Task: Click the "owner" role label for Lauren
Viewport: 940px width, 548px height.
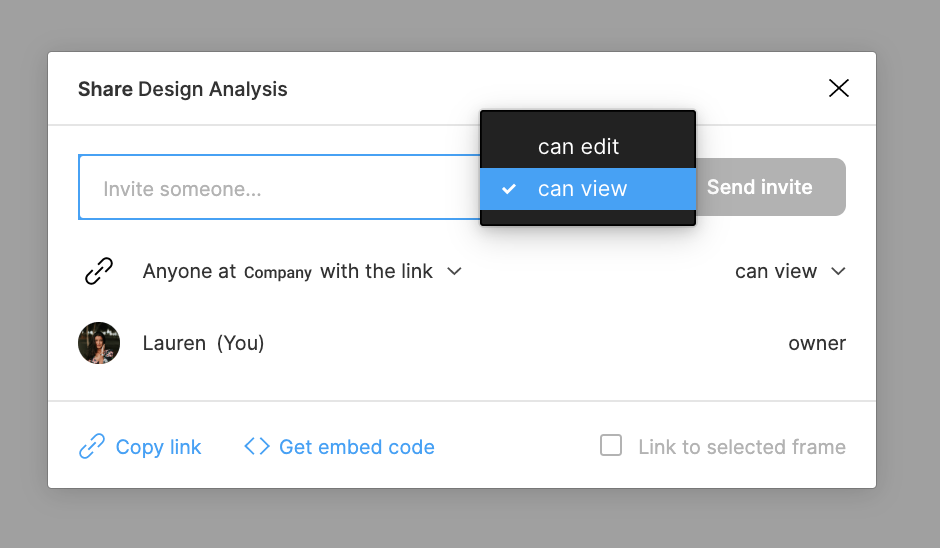Action: point(817,343)
